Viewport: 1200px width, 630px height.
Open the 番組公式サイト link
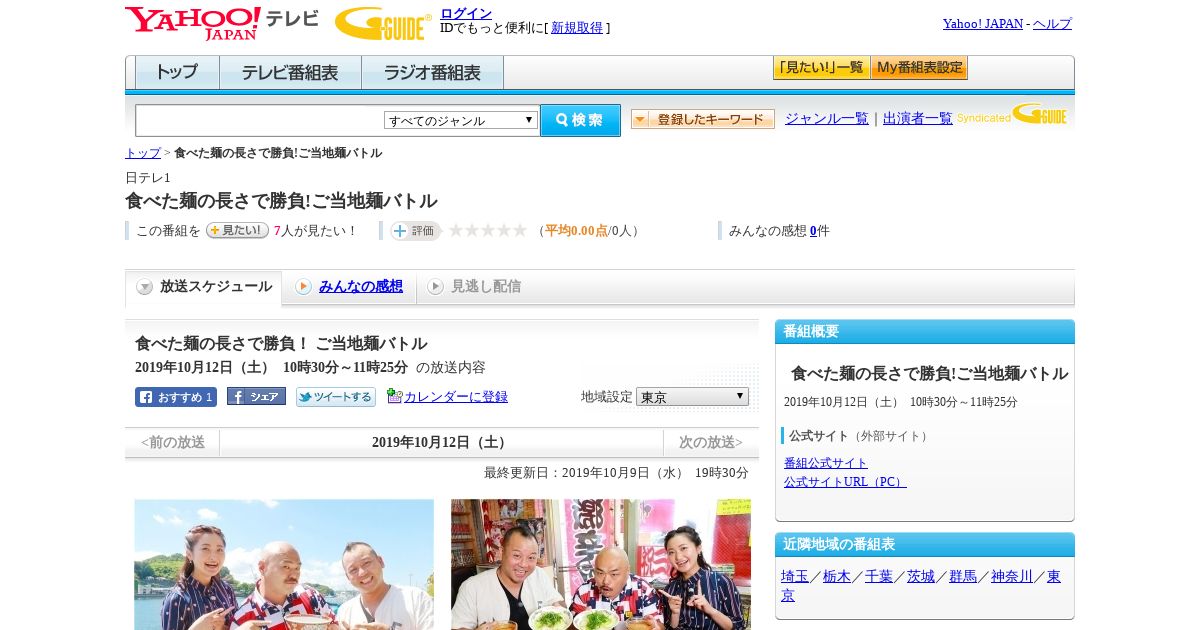826,463
